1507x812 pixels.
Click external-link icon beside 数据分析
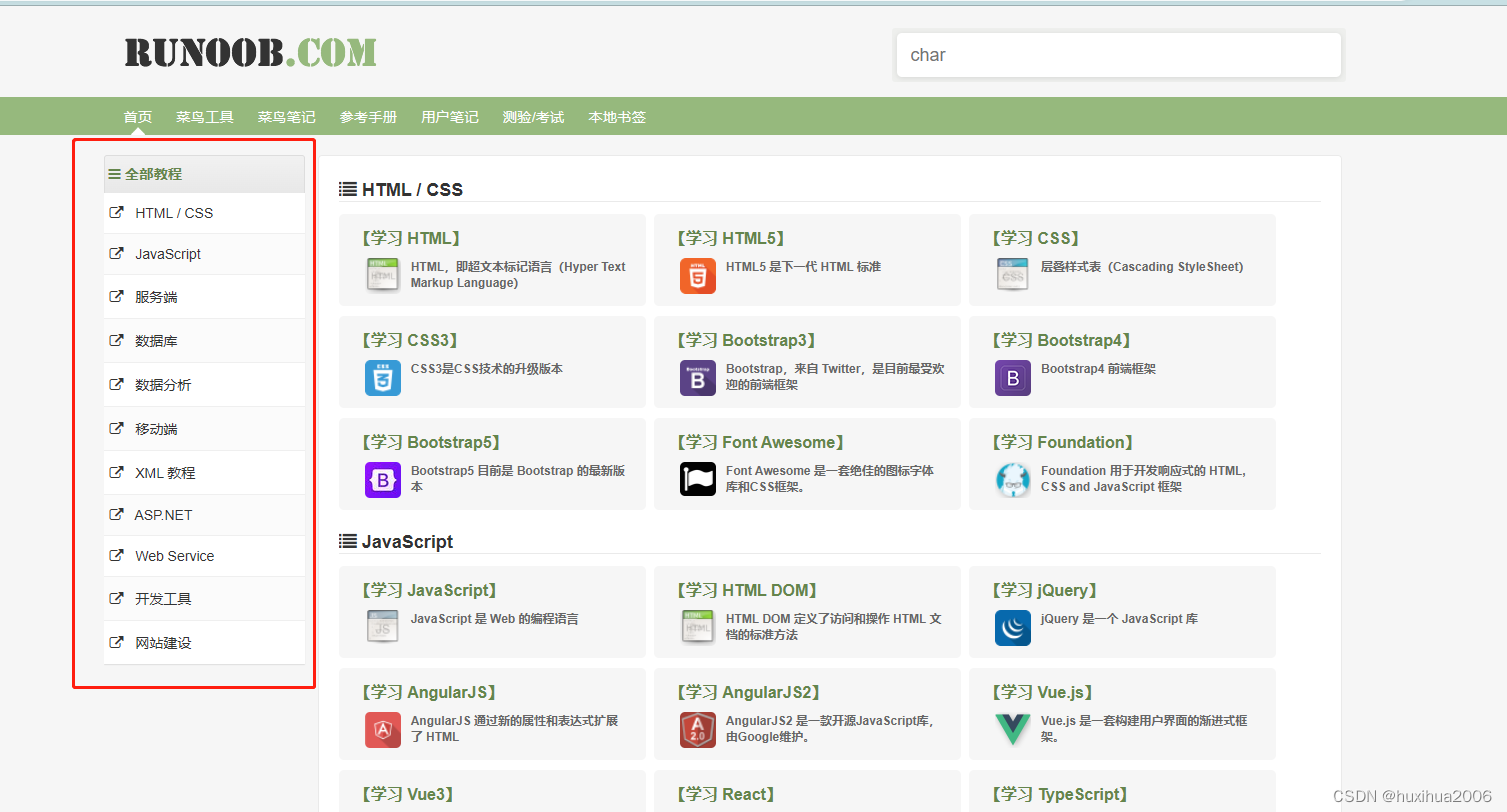(116, 384)
